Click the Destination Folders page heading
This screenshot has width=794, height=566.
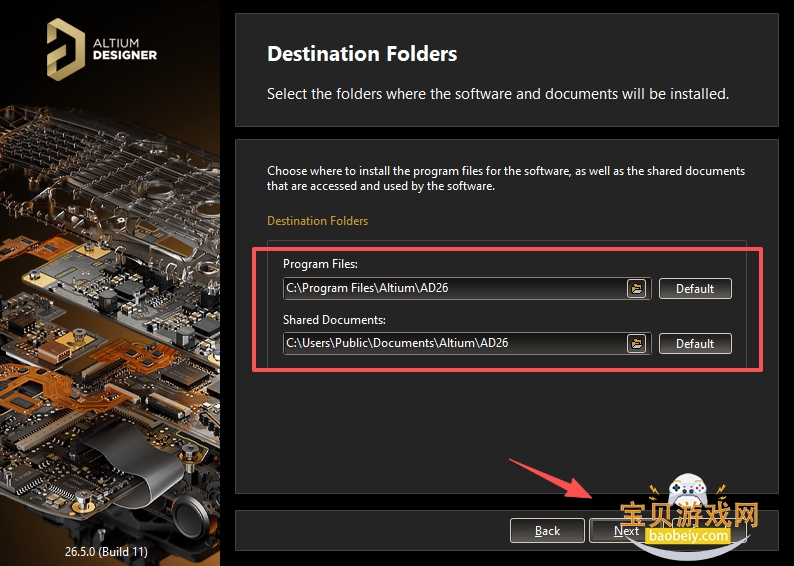coord(362,54)
